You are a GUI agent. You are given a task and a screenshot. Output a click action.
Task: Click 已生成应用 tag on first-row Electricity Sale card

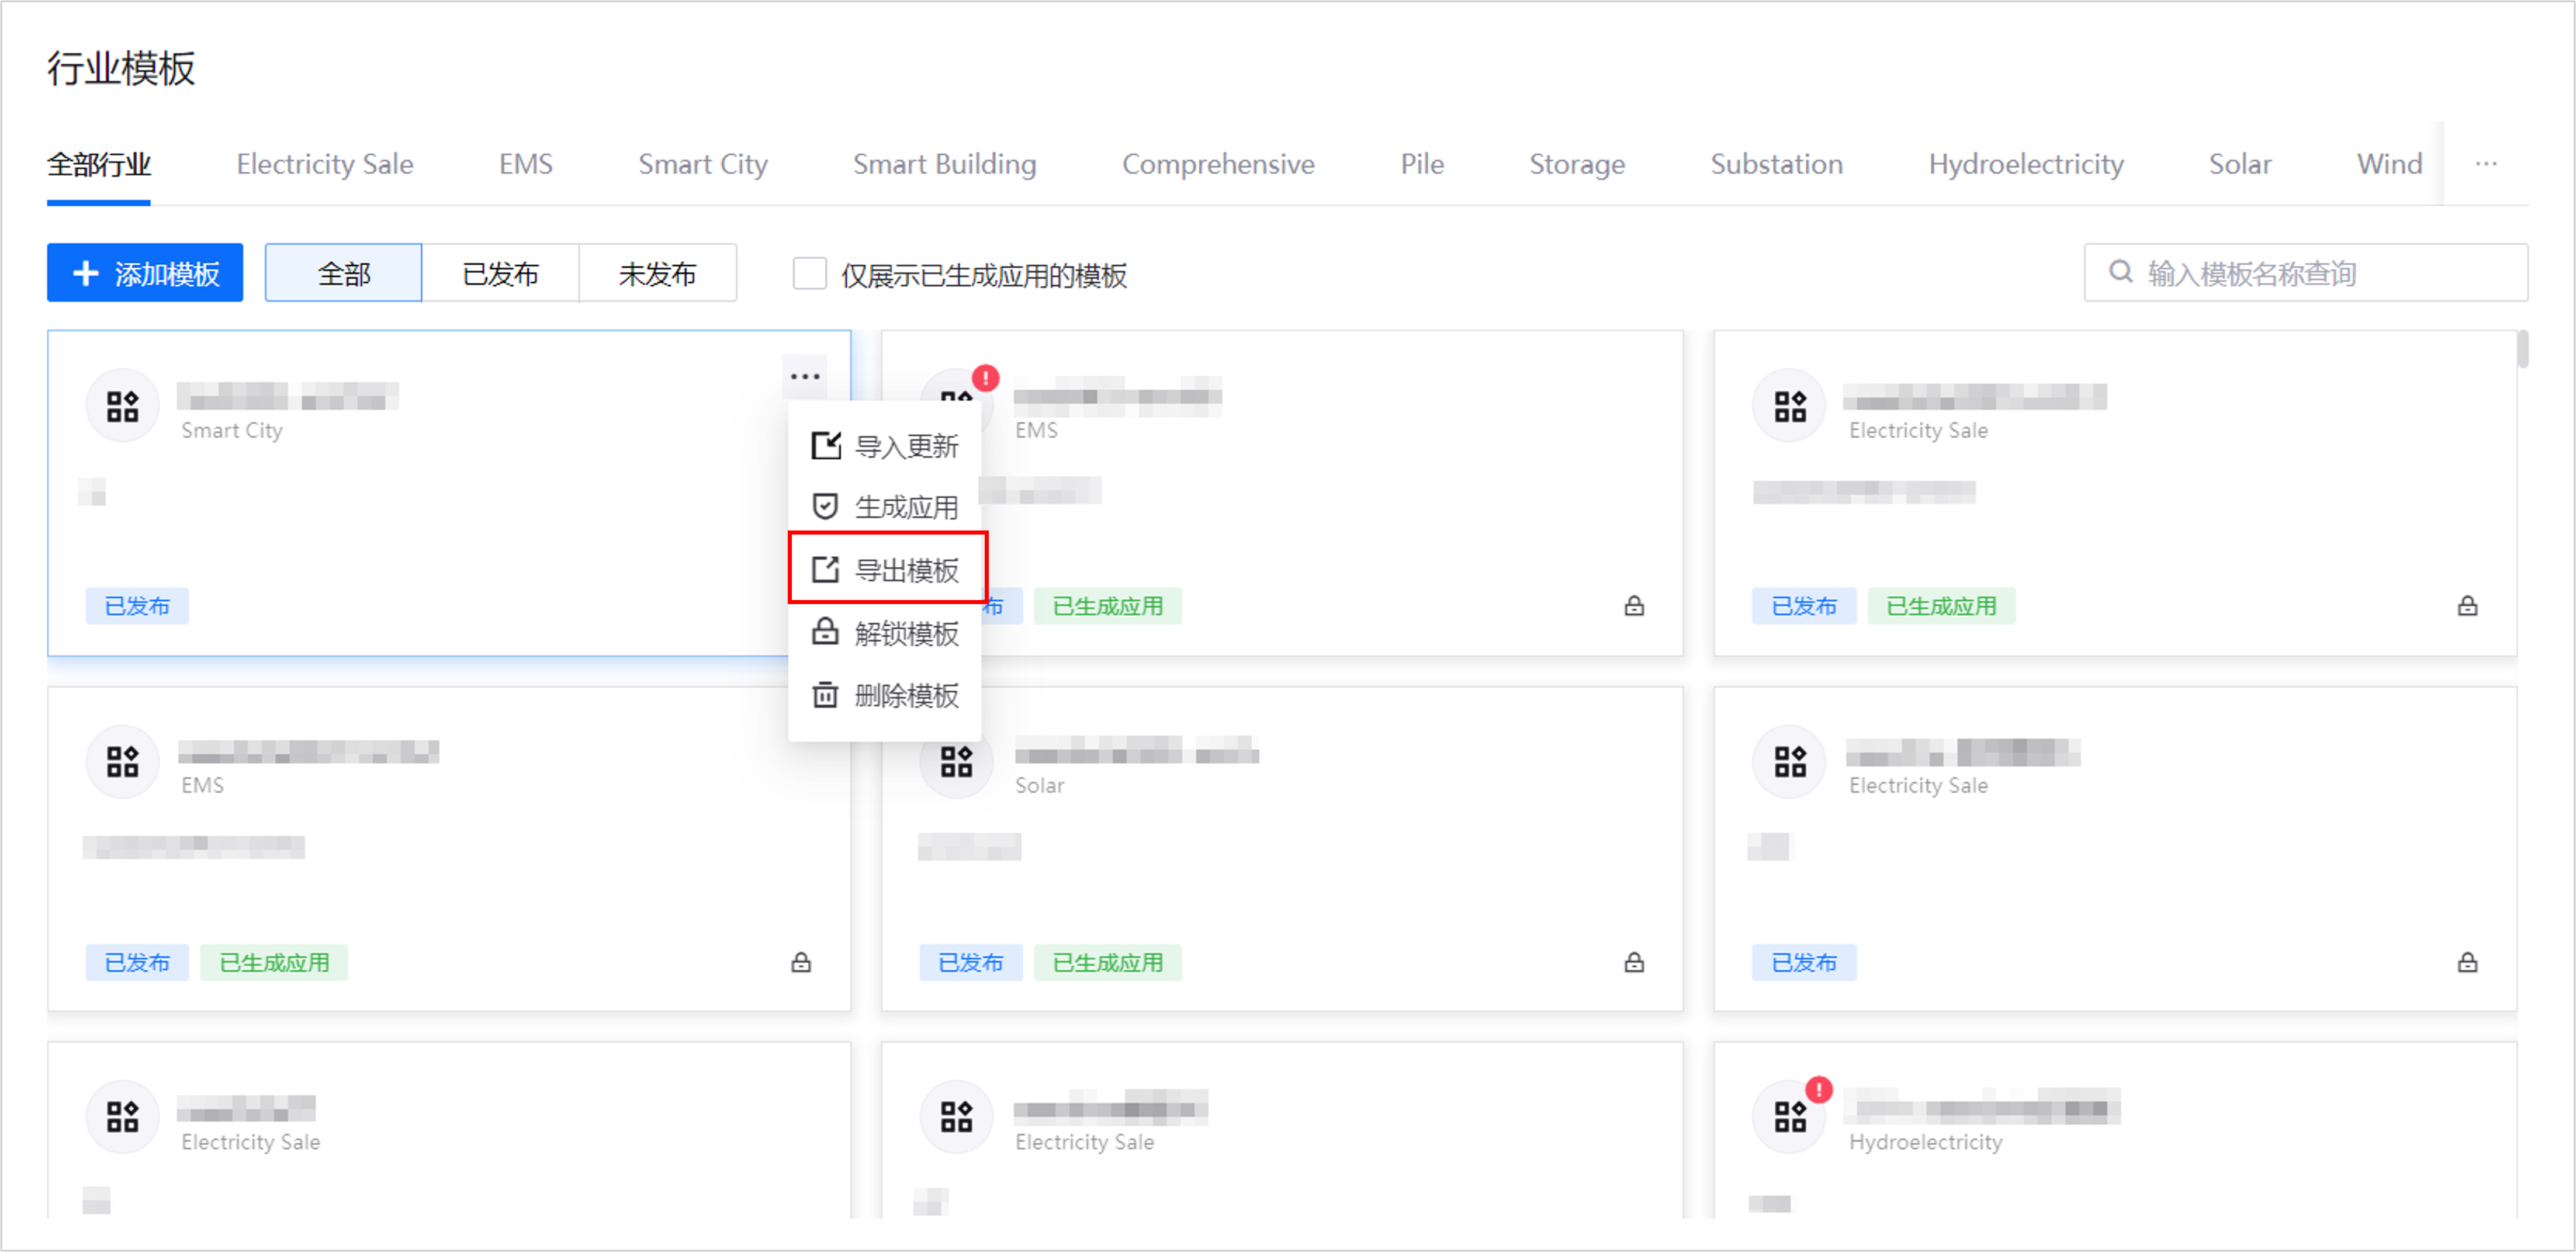coord(1941,606)
